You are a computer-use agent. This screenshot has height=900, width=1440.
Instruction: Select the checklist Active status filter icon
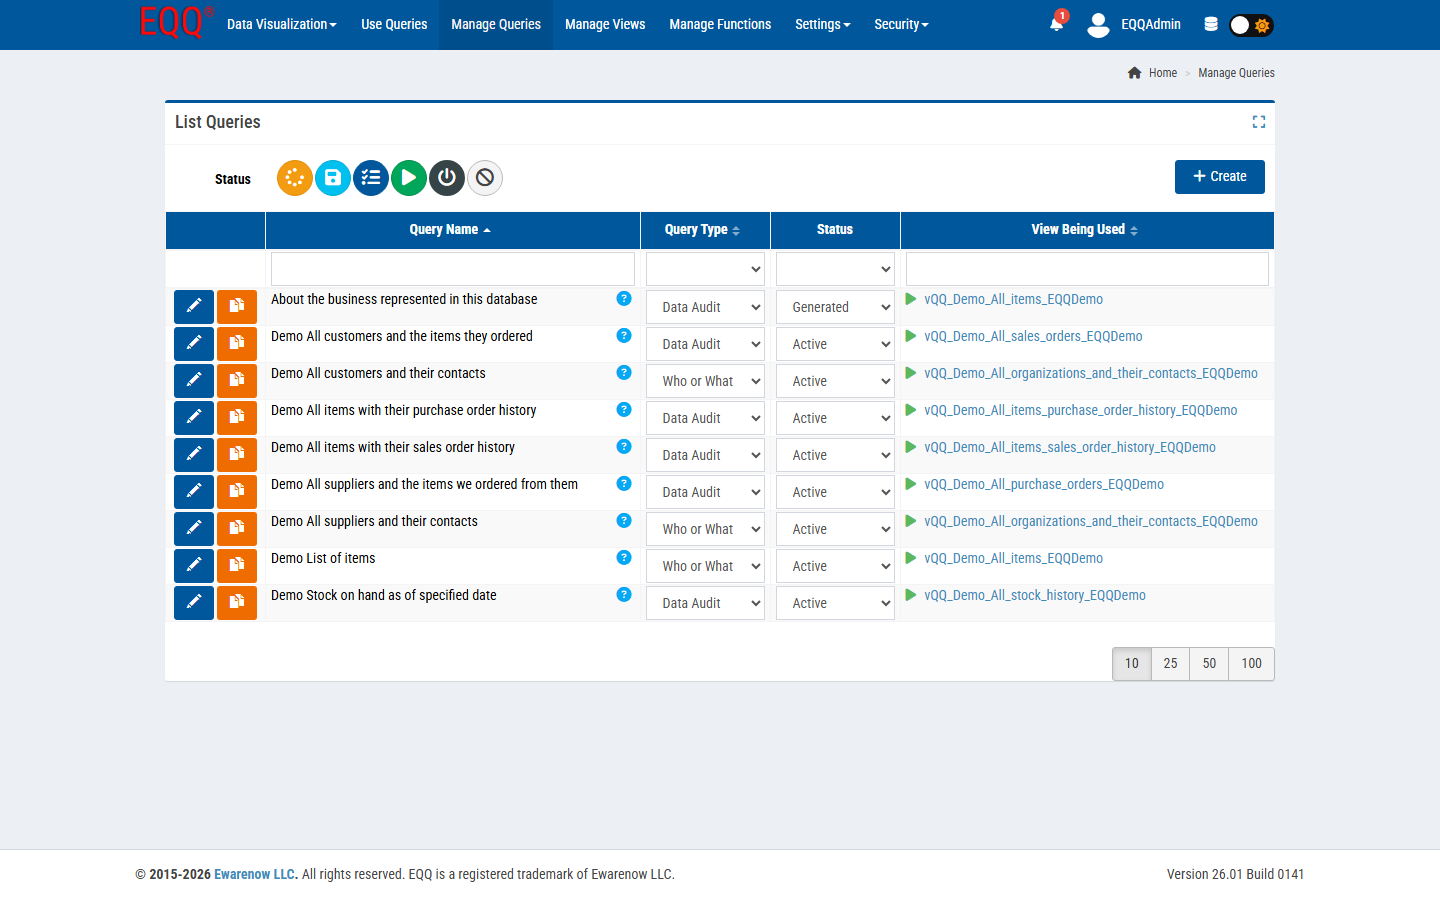click(x=370, y=177)
